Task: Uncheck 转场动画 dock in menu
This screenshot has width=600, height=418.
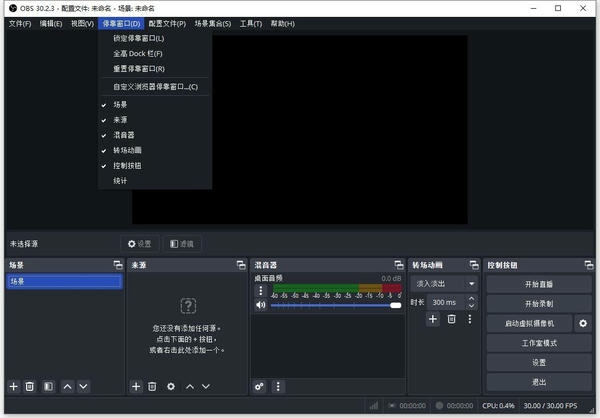Action: click(x=155, y=150)
